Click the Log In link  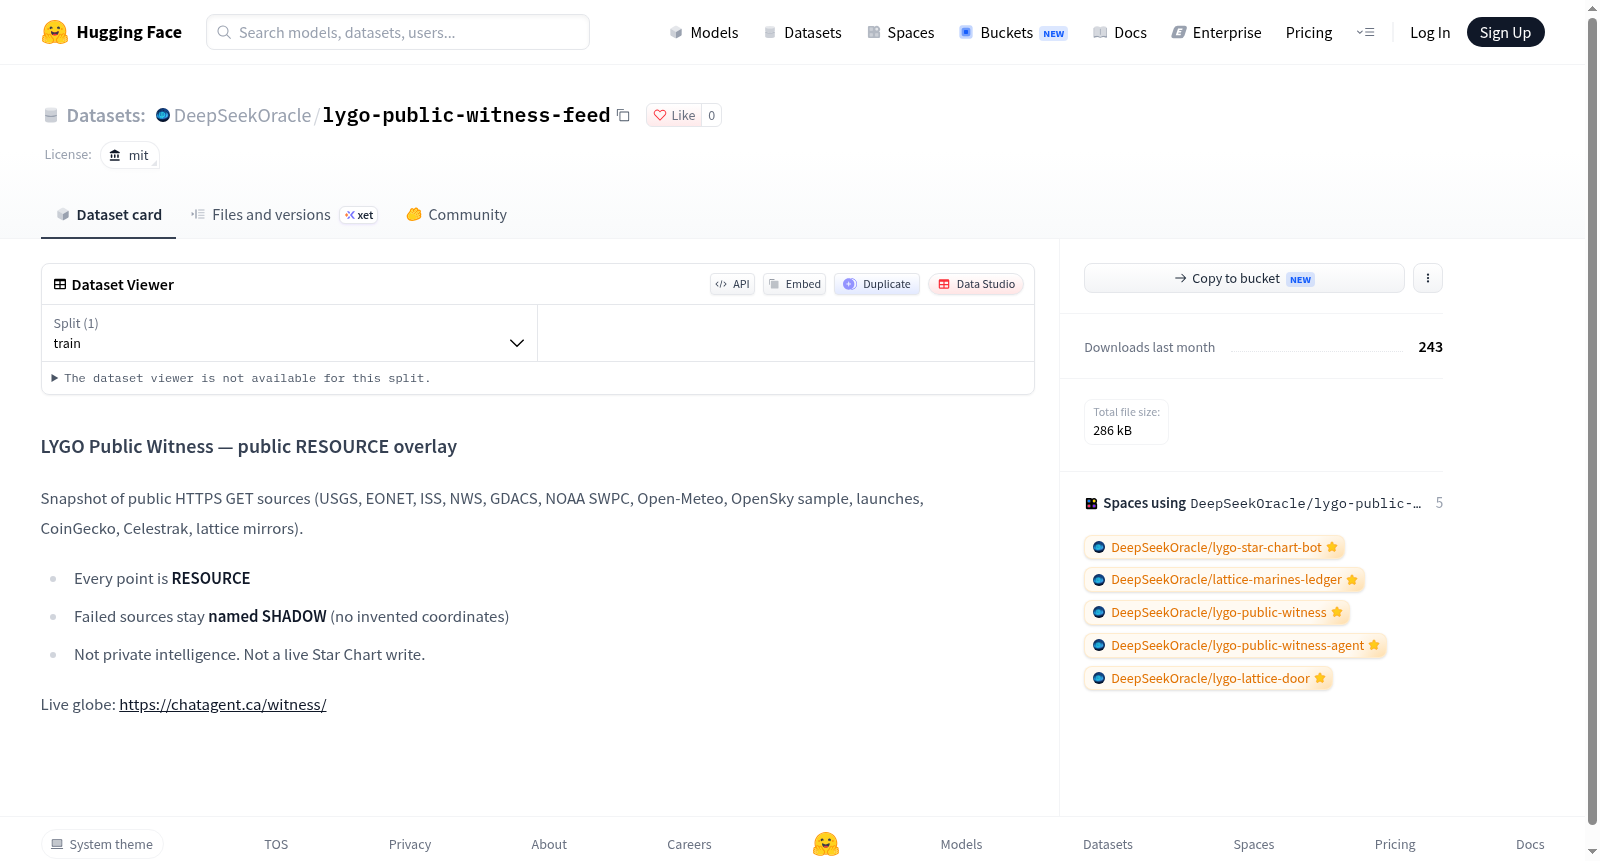click(1430, 32)
